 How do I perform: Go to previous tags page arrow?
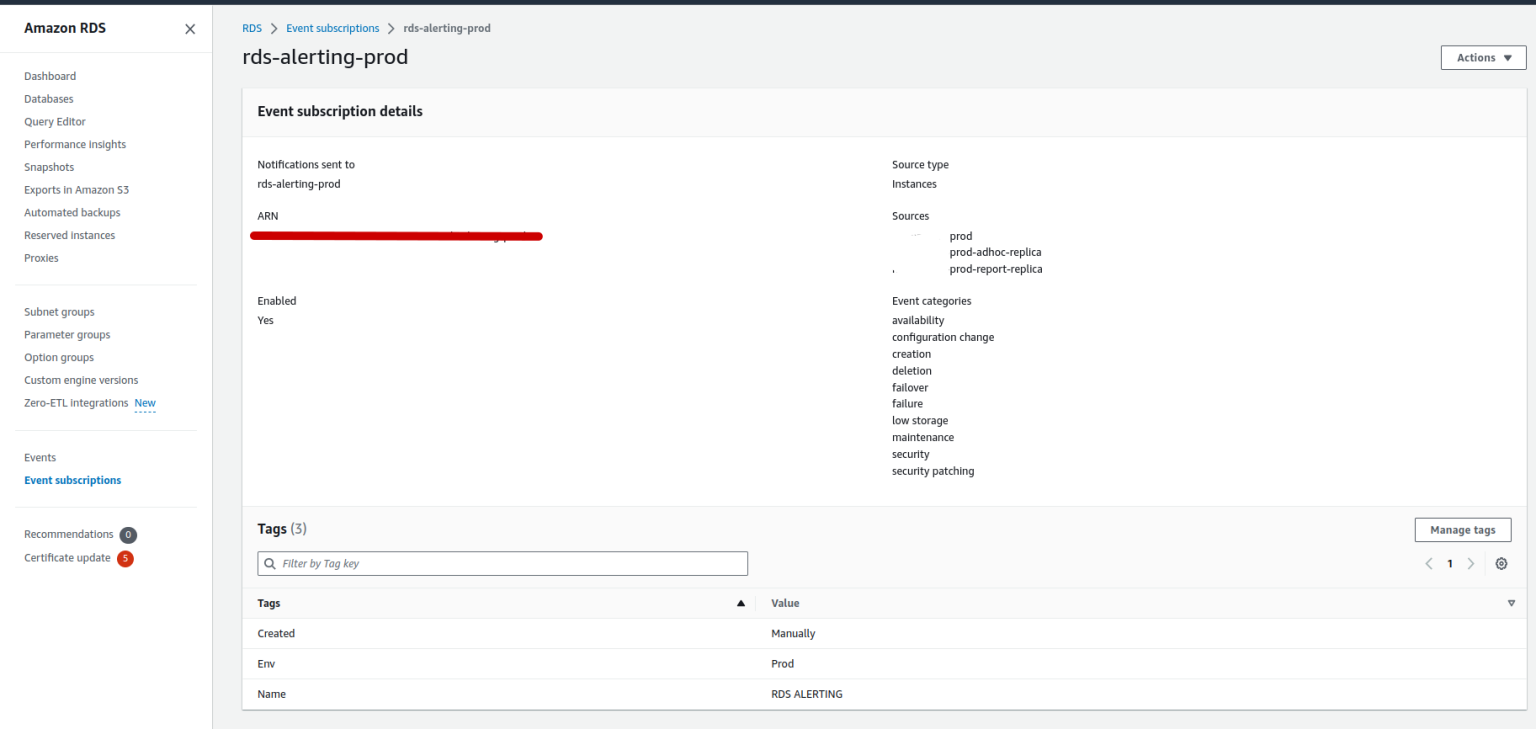[1429, 564]
